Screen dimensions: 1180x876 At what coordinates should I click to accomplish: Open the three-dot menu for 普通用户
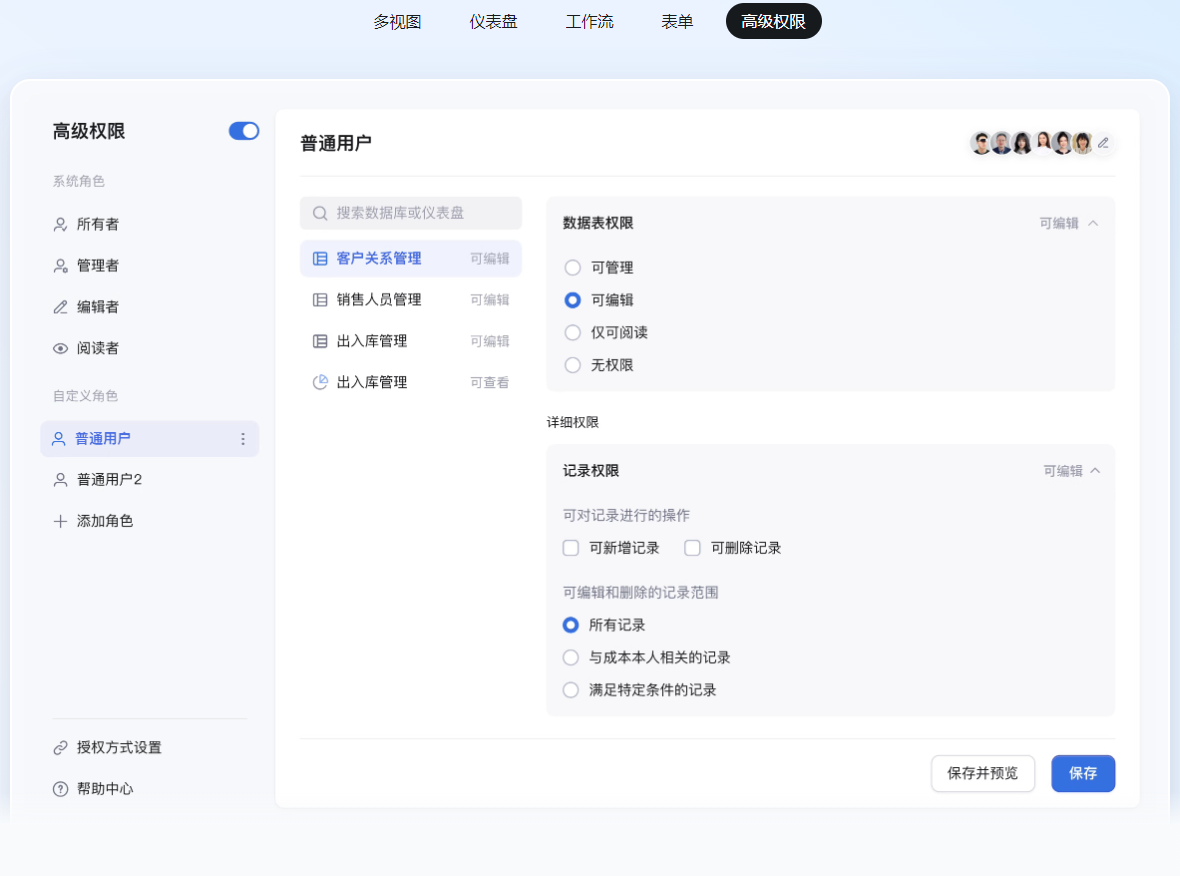click(x=242, y=439)
